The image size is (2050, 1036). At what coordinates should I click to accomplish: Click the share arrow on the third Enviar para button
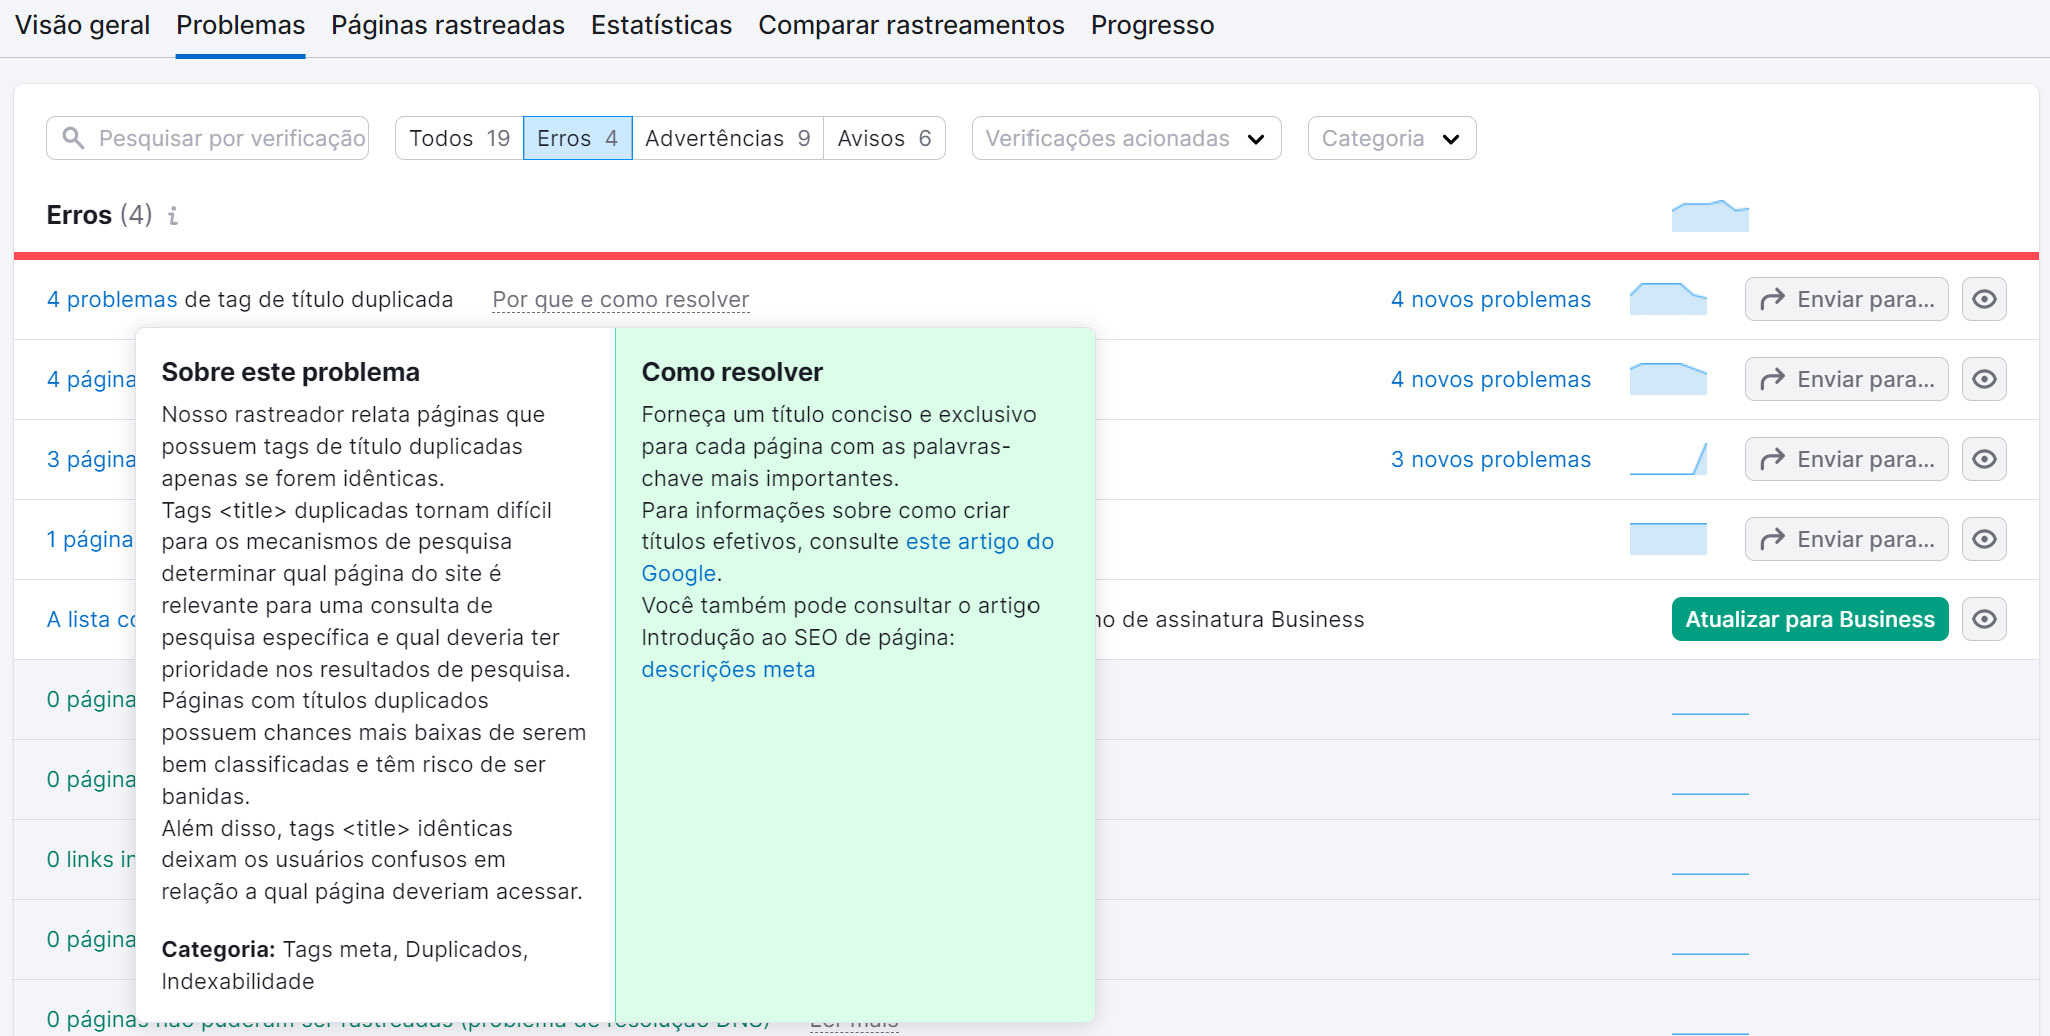point(1774,459)
